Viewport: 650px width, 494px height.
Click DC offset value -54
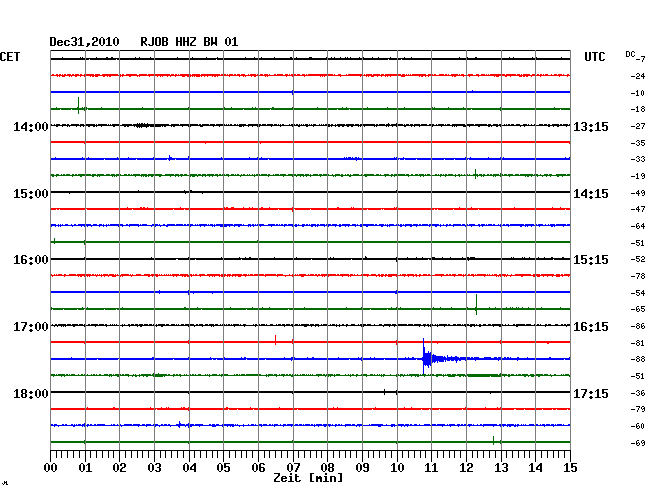(638, 293)
